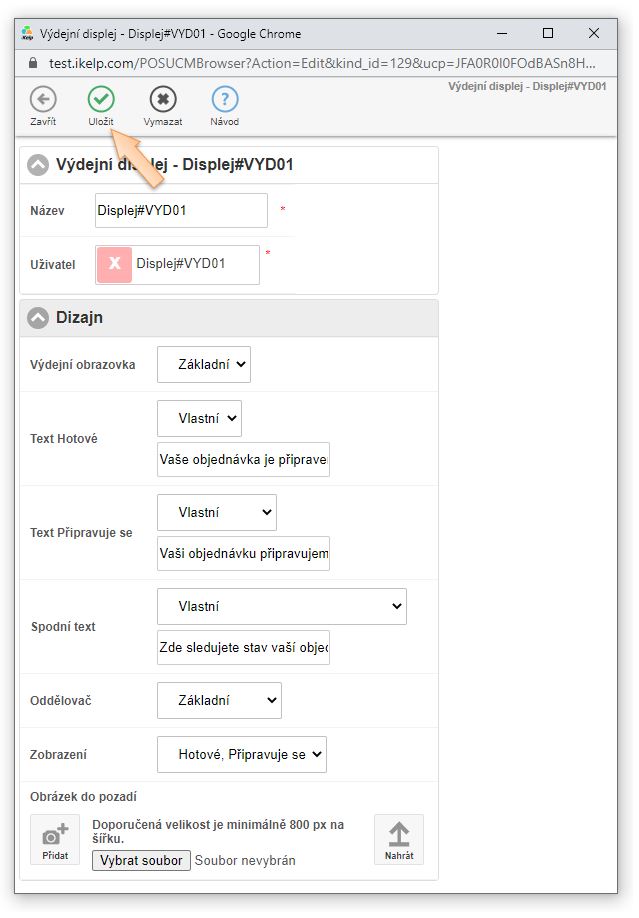Click the Název text field
Viewport: 639px width, 918px height.
(x=181, y=211)
